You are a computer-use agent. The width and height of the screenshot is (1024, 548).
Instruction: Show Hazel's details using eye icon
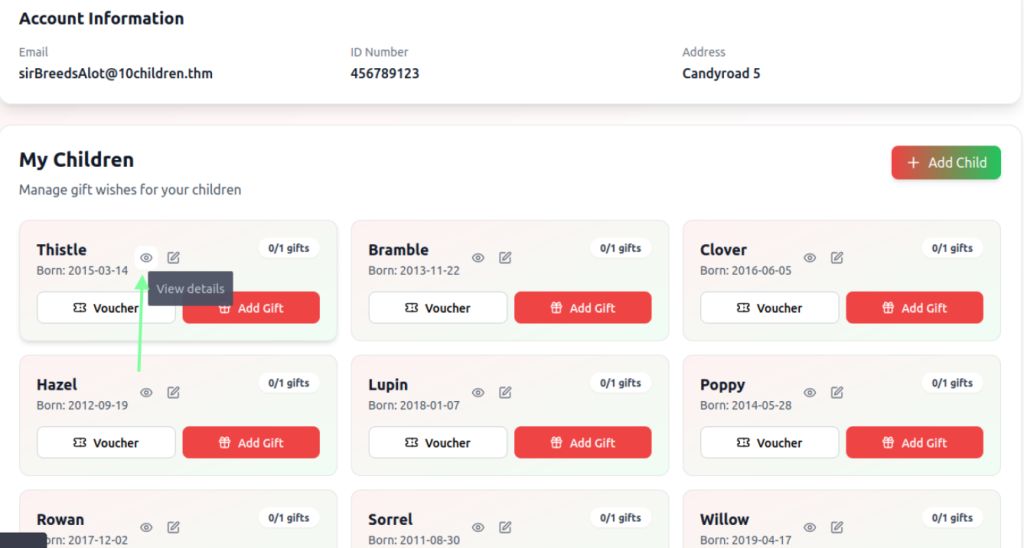(146, 393)
